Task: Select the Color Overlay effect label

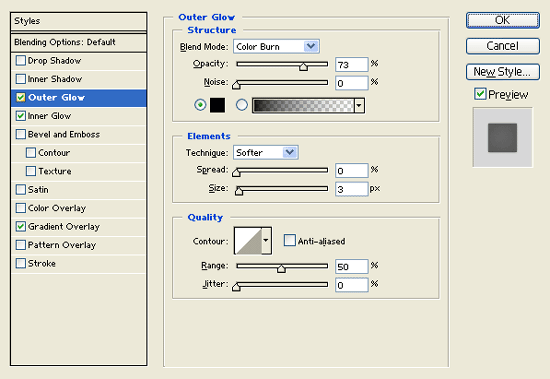Action: coord(57,208)
